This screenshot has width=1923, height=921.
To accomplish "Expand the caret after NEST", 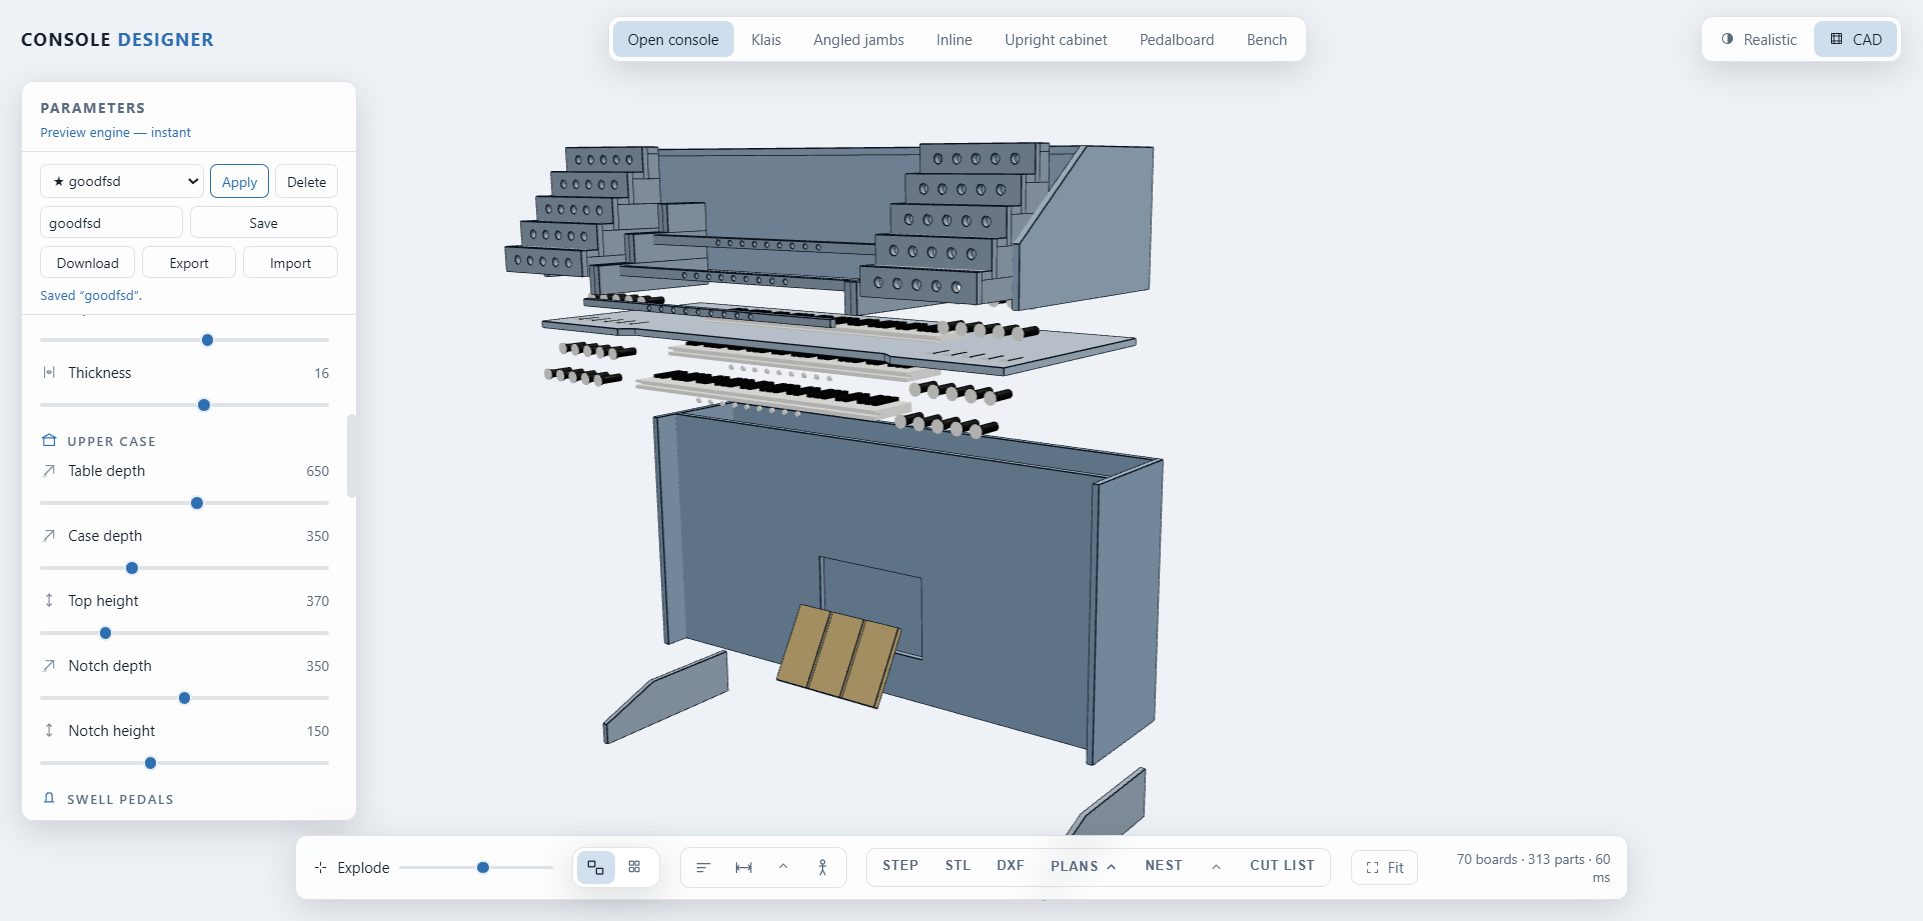I will click(1216, 866).
